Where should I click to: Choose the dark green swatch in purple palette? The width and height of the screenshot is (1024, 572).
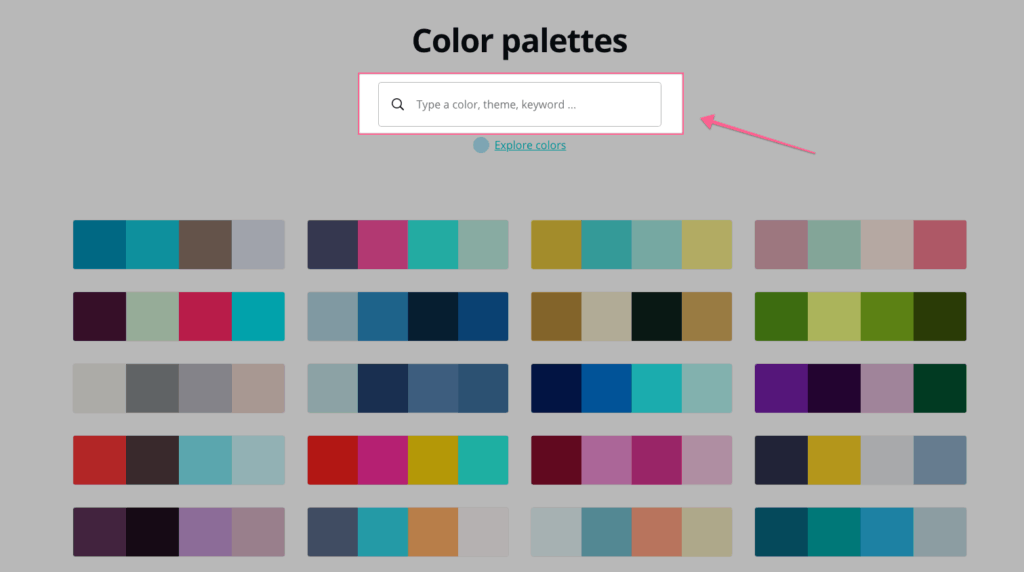[x=940, y=388]
